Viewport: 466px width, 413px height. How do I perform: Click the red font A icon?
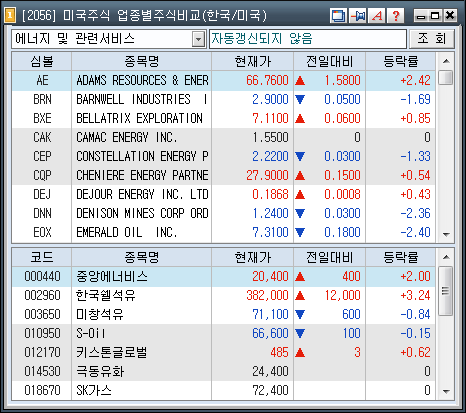(377, 16)
